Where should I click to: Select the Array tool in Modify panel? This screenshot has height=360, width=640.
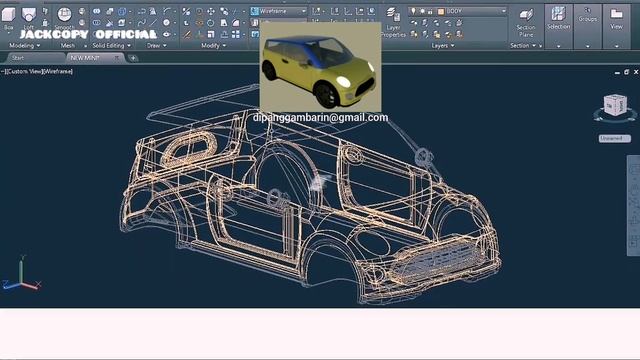[x=236, y=35]
